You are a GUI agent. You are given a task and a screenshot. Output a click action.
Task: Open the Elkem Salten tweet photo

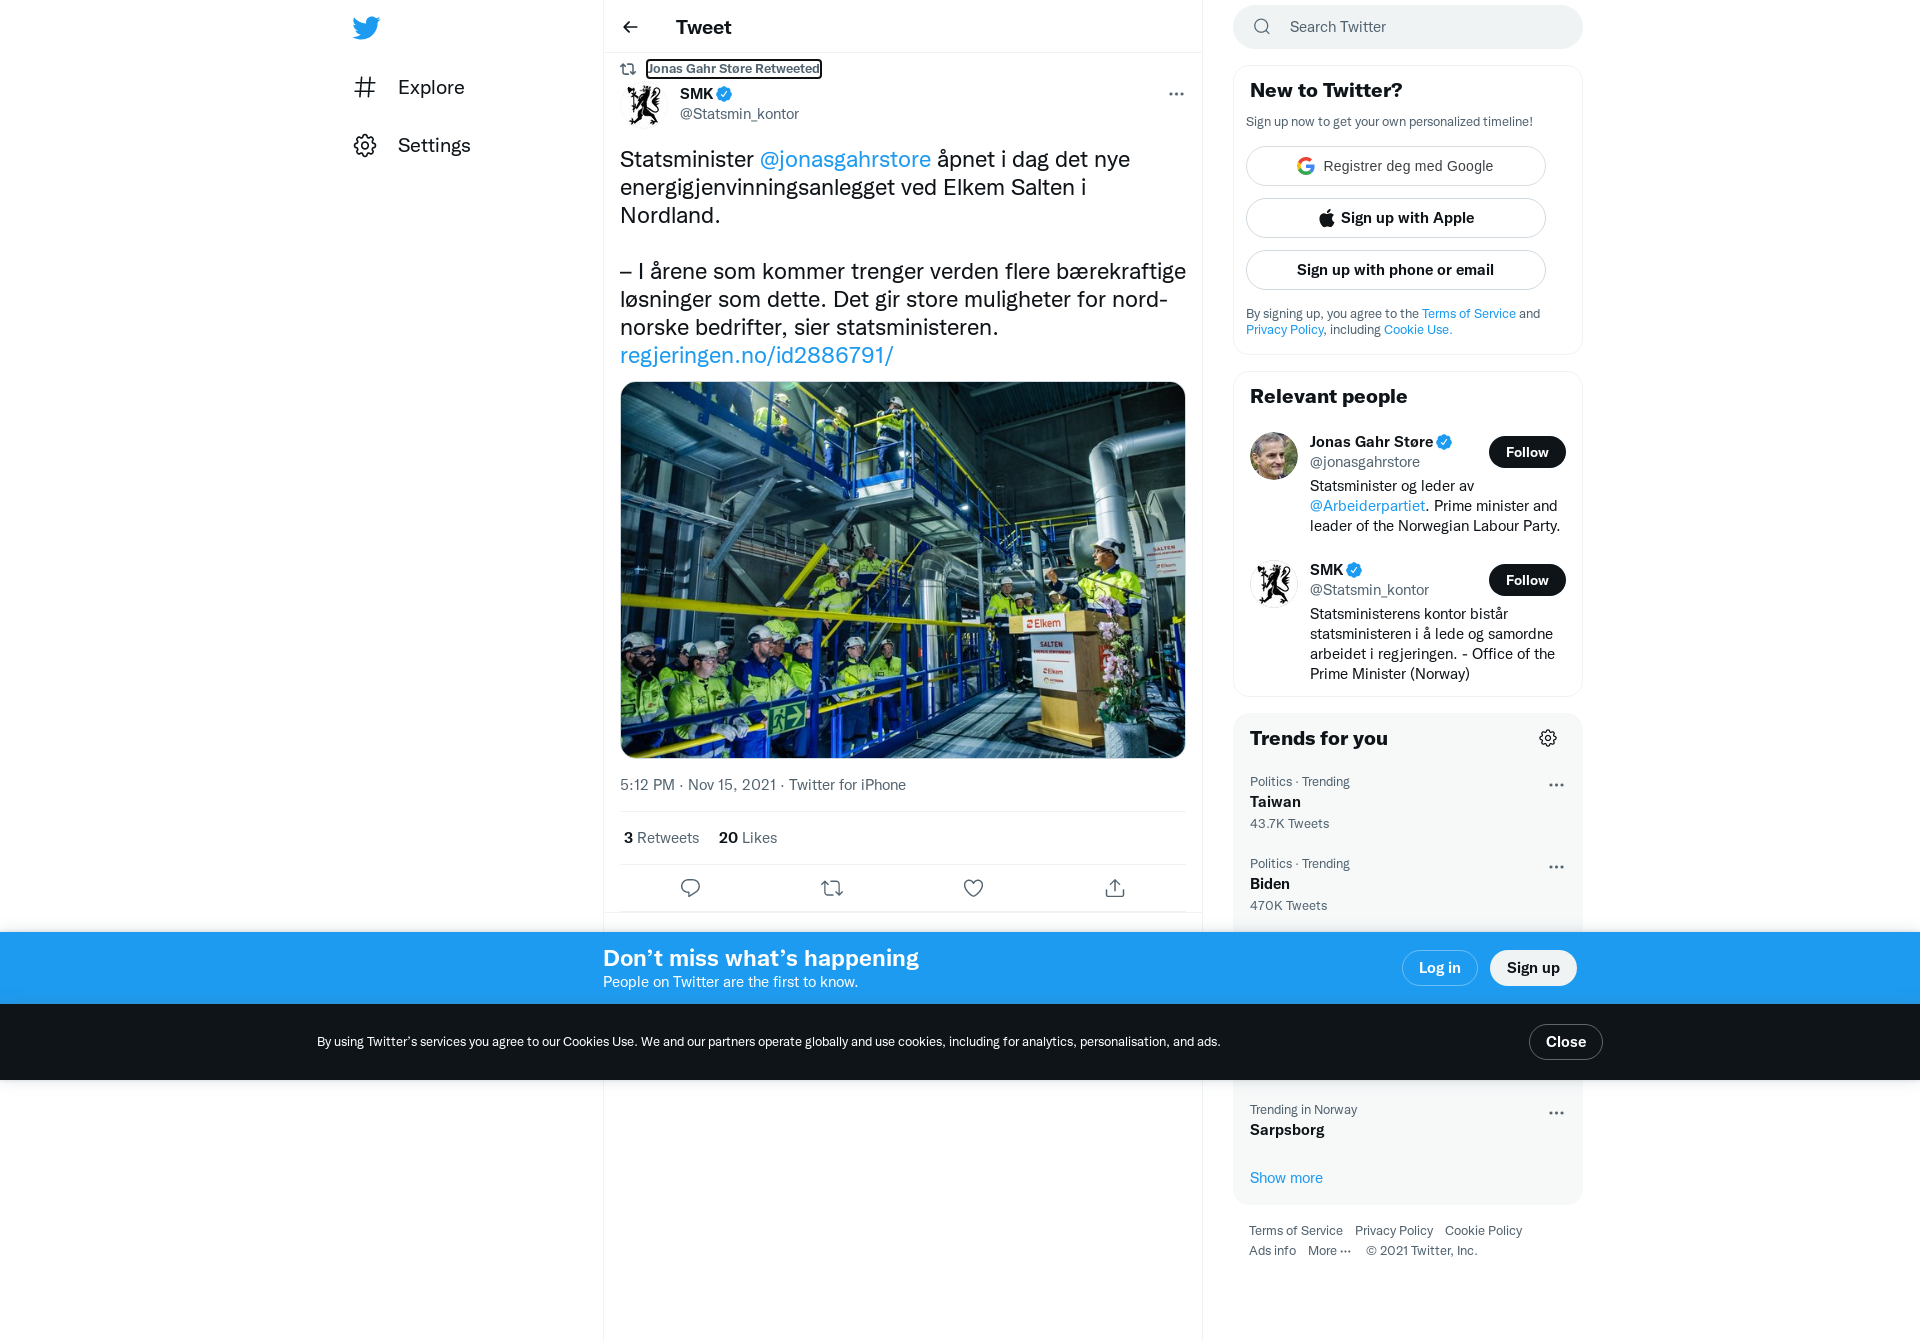903,570
